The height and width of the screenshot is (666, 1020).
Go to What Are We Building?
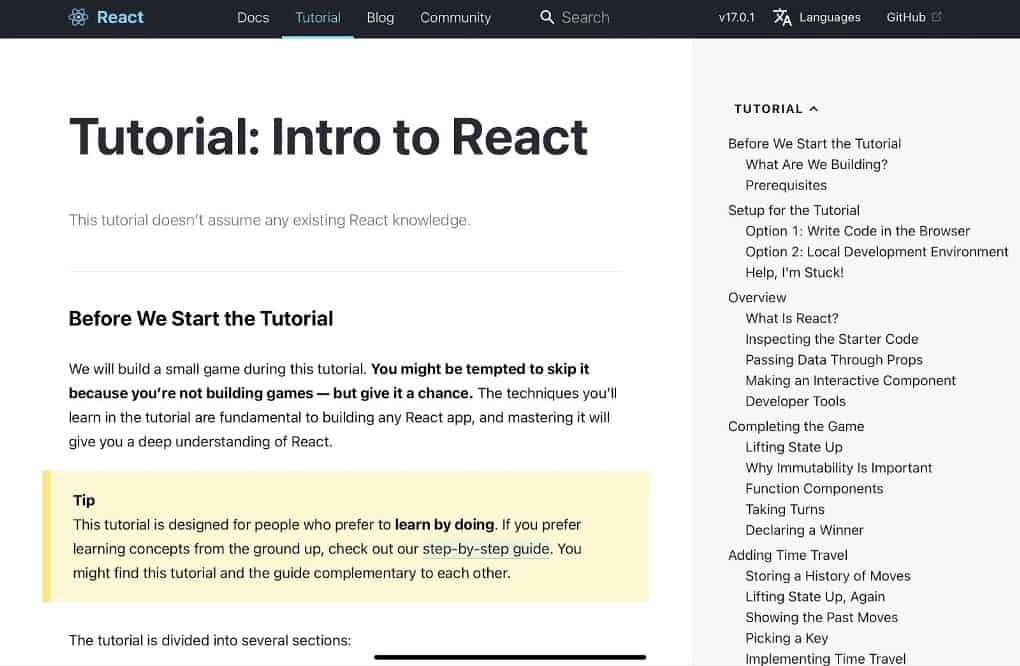[816, 165]
